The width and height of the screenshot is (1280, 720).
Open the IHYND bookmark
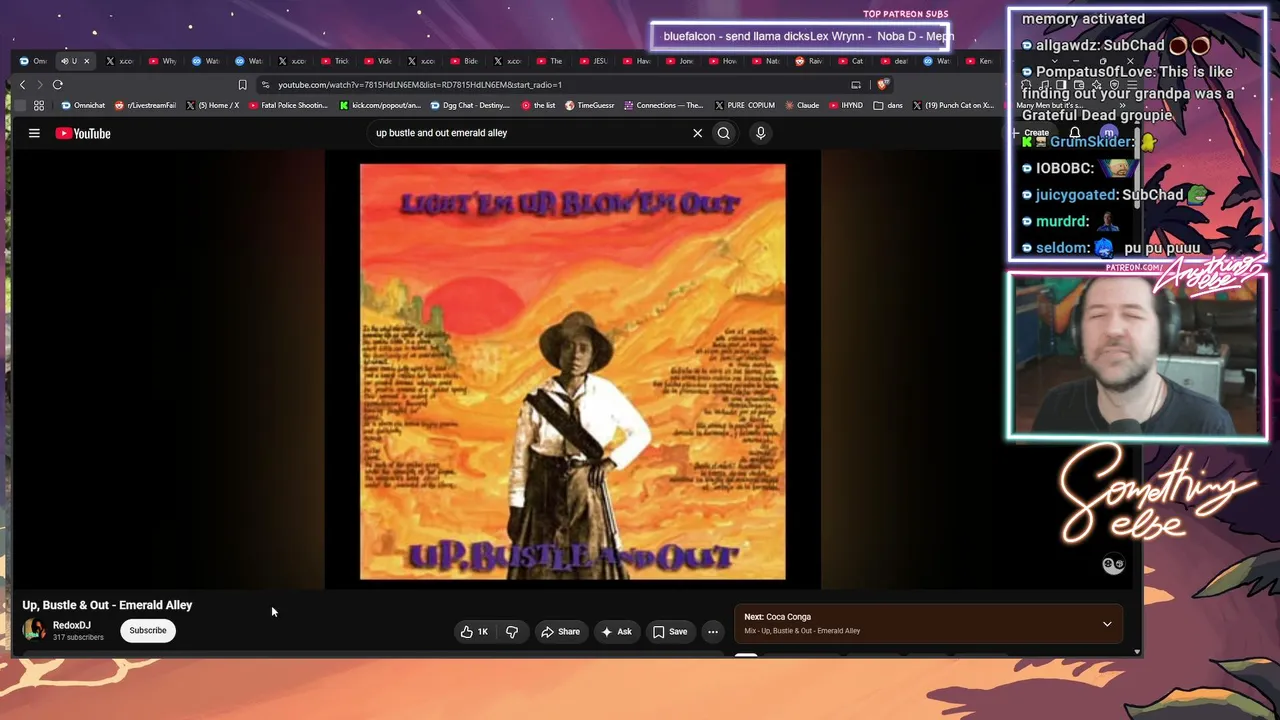click(846, 105)
